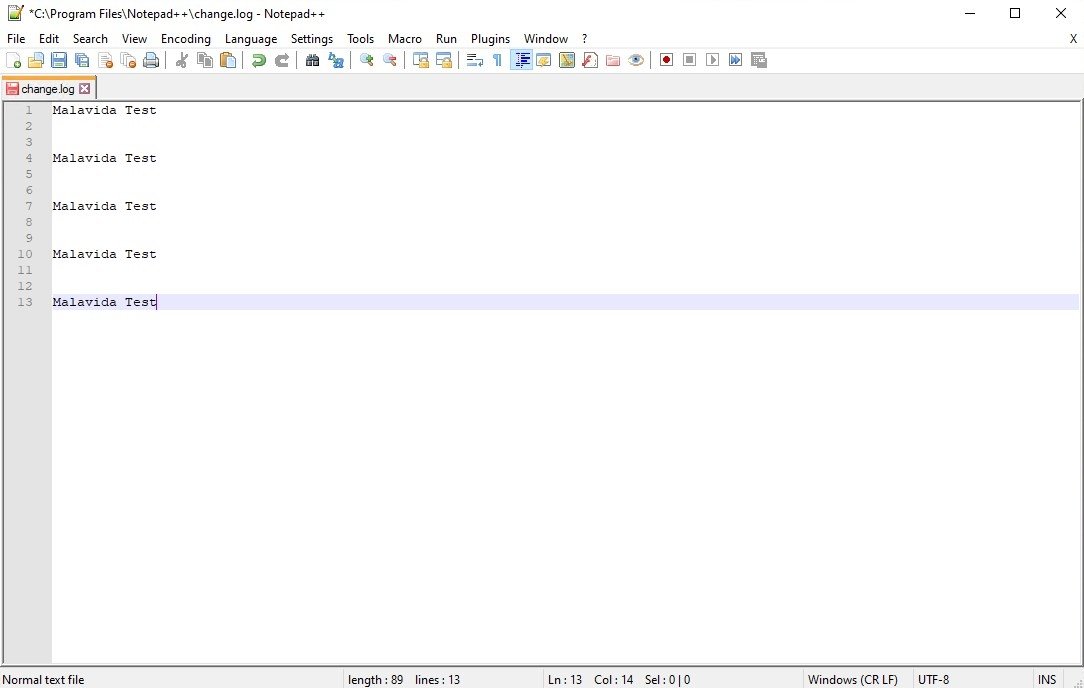Open the Find dialog
The height and width of the screenshot is (688, 1084).
pyautogui.click(x=313, y=60)
